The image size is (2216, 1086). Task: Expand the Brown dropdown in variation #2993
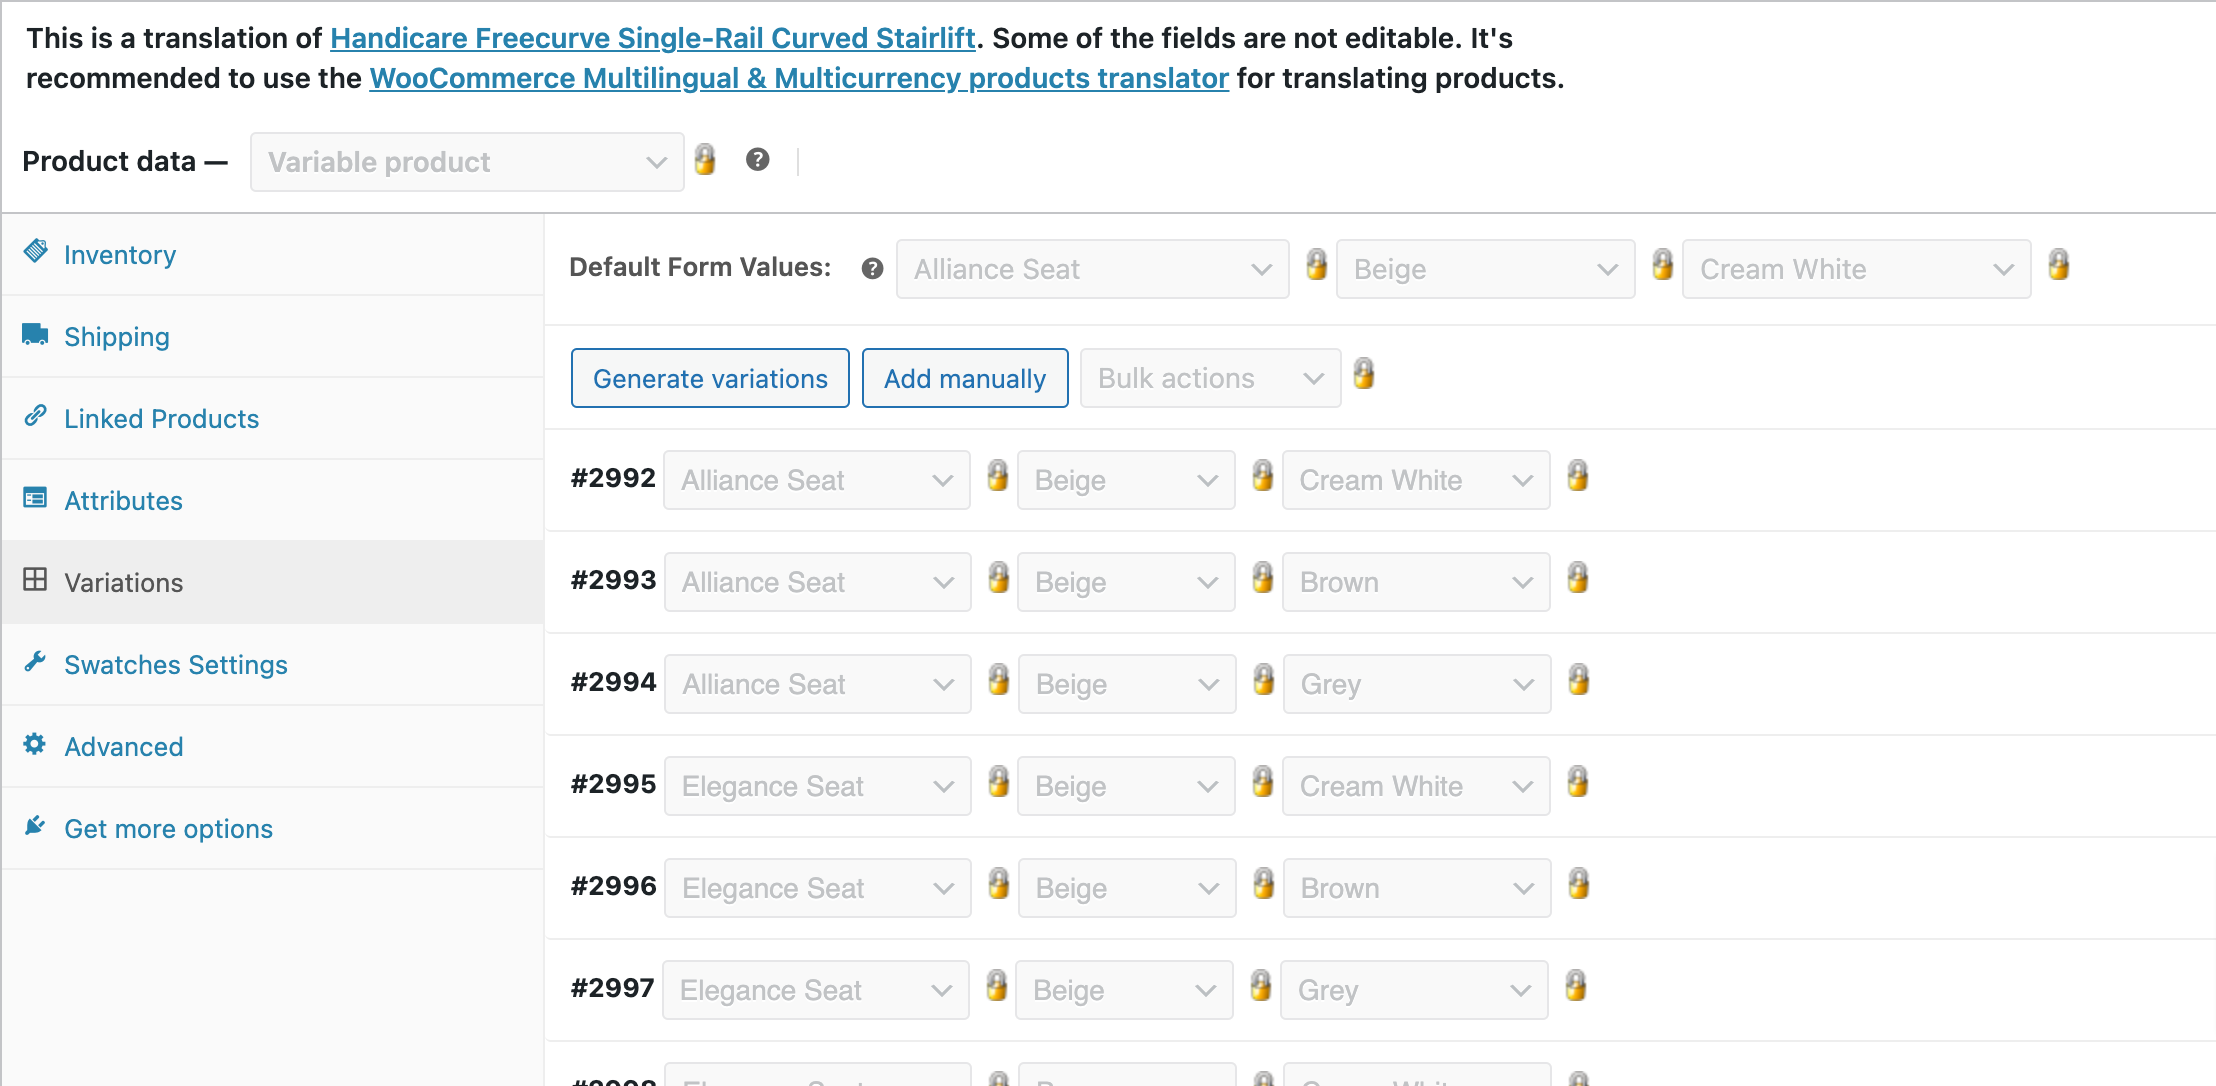[1416, 582]
